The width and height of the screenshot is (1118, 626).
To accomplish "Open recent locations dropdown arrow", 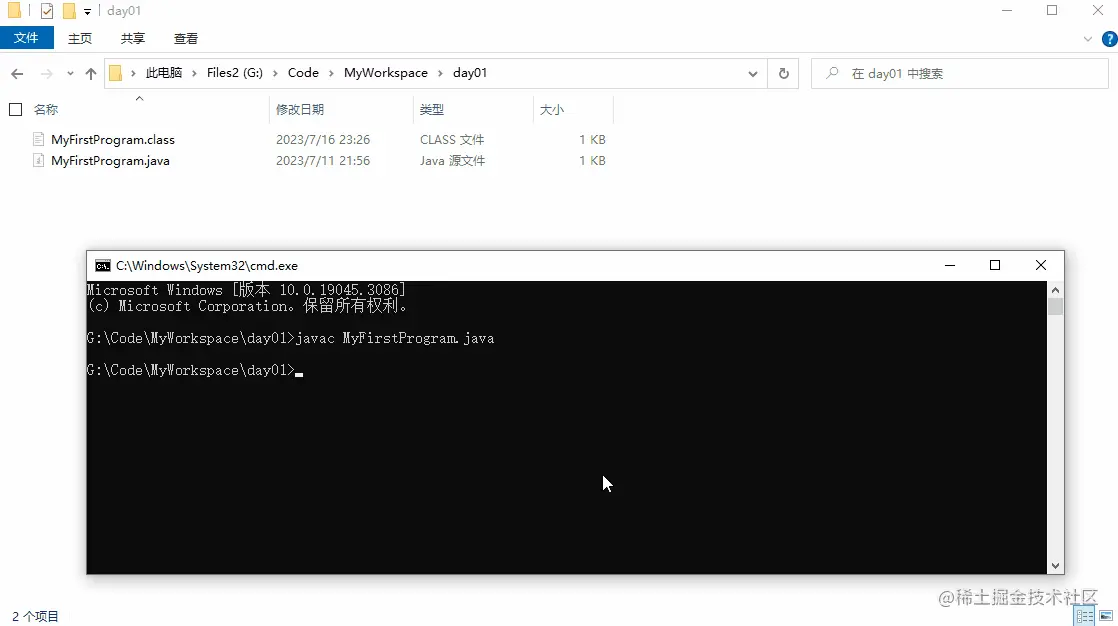I will 70,73.
